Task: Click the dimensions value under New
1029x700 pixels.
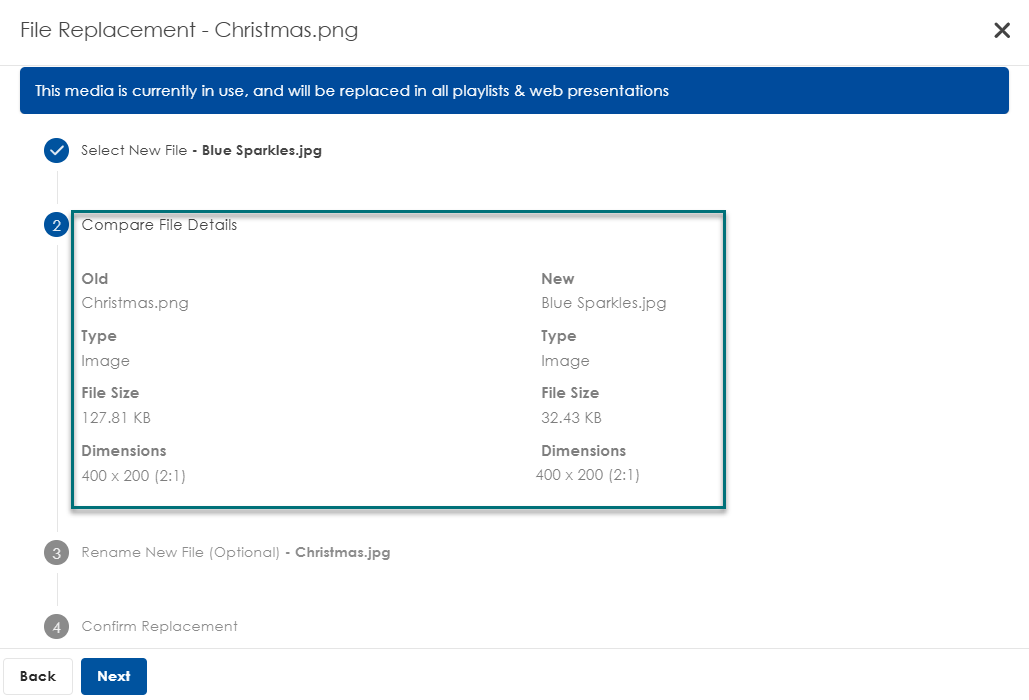Action: [x=587, y=475]
